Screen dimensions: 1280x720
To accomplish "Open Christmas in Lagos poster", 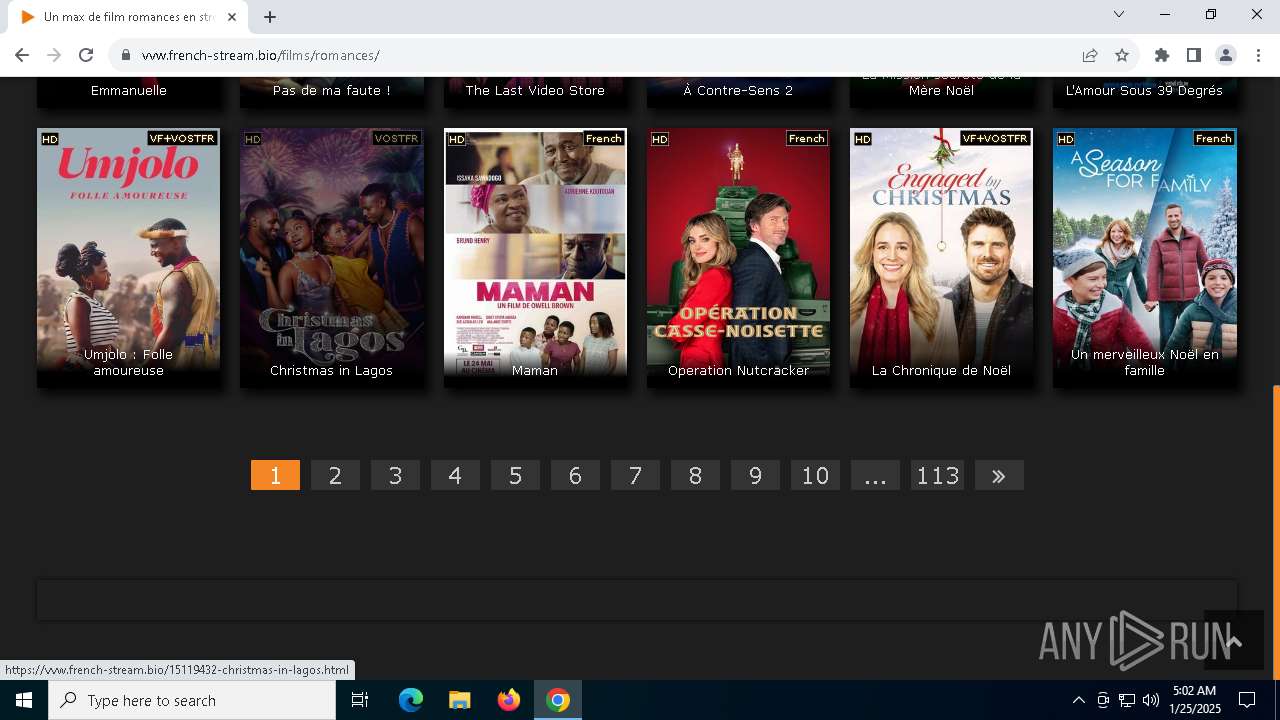I will (331, 258).
